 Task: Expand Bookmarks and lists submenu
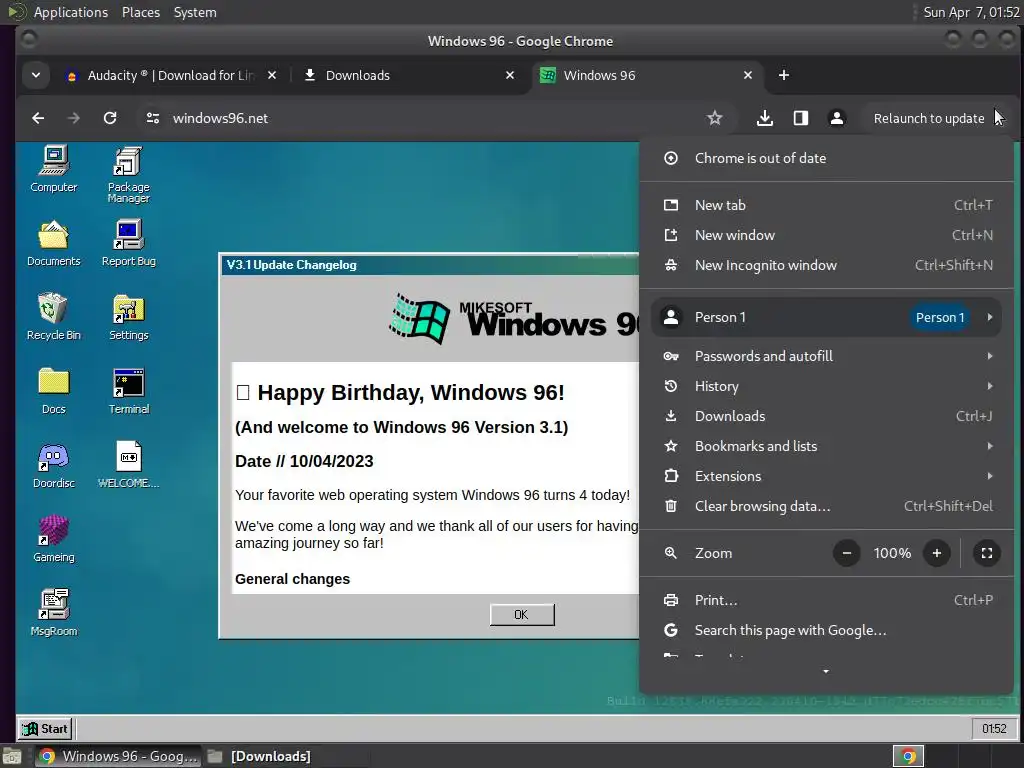point(825,446)
